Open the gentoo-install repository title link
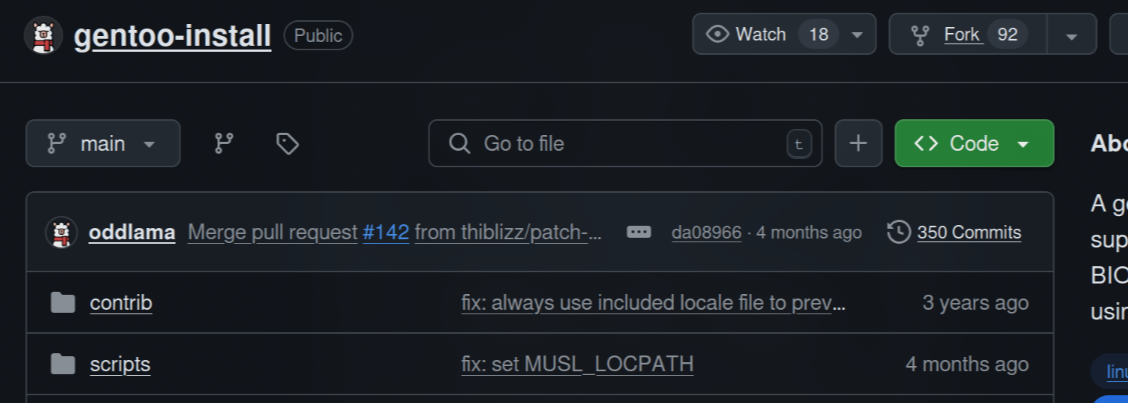The image size is (1128, 403). [x=173, y=37]
